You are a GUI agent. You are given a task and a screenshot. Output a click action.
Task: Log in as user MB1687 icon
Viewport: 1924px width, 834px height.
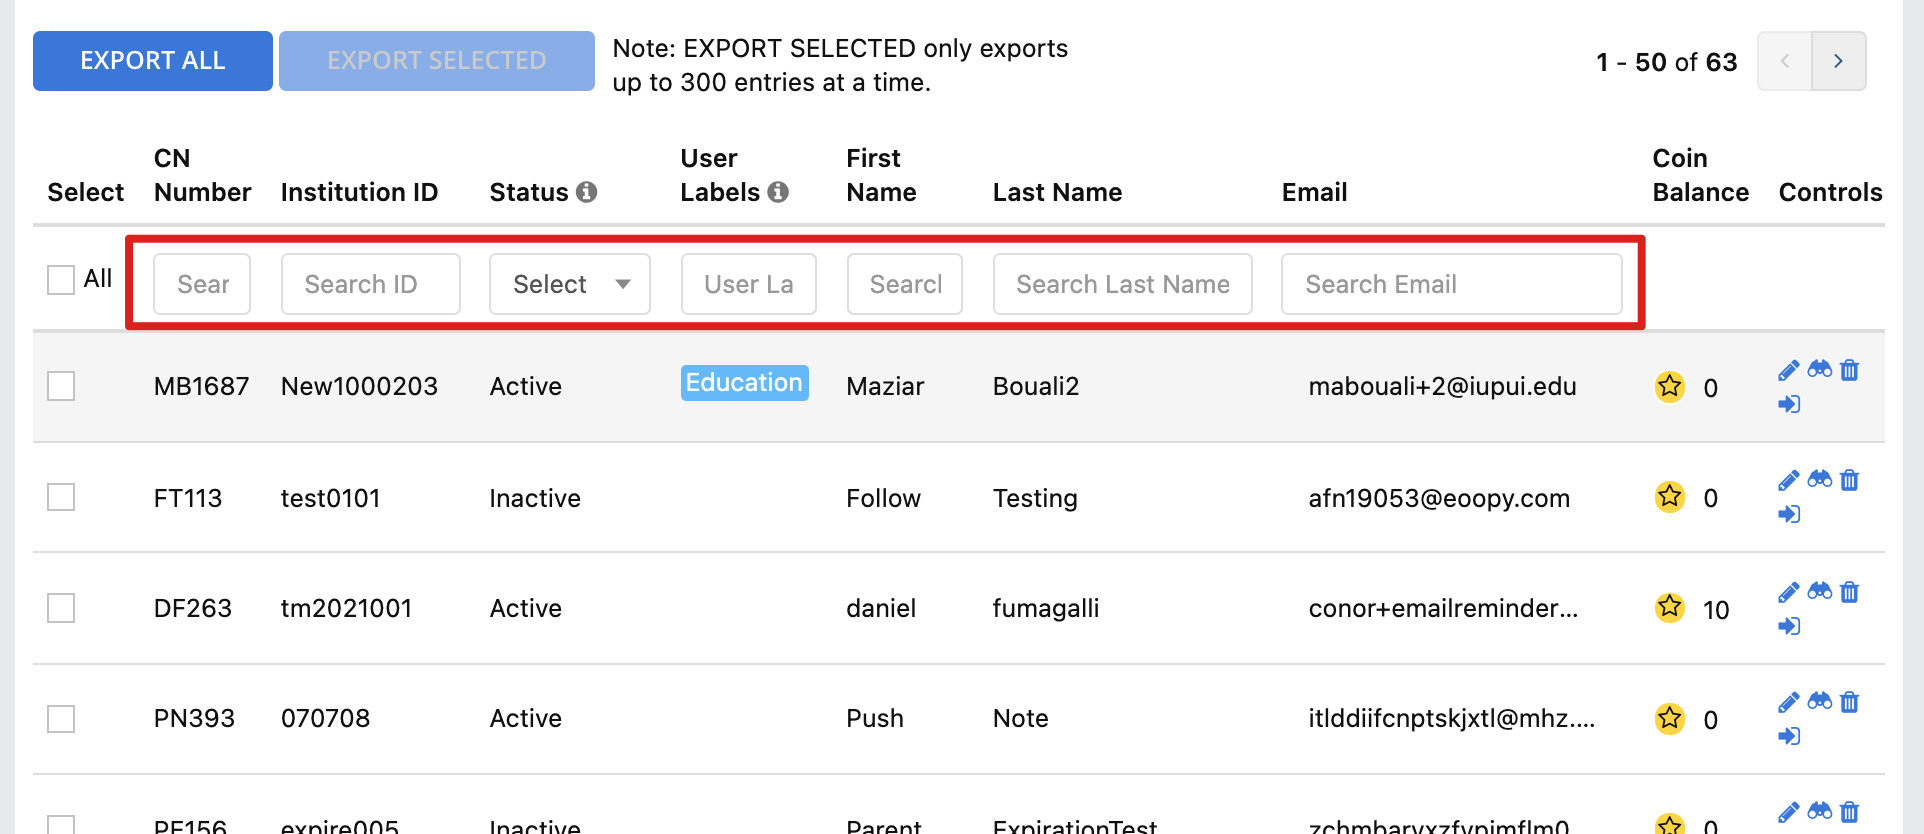(x=1789, y=404)
